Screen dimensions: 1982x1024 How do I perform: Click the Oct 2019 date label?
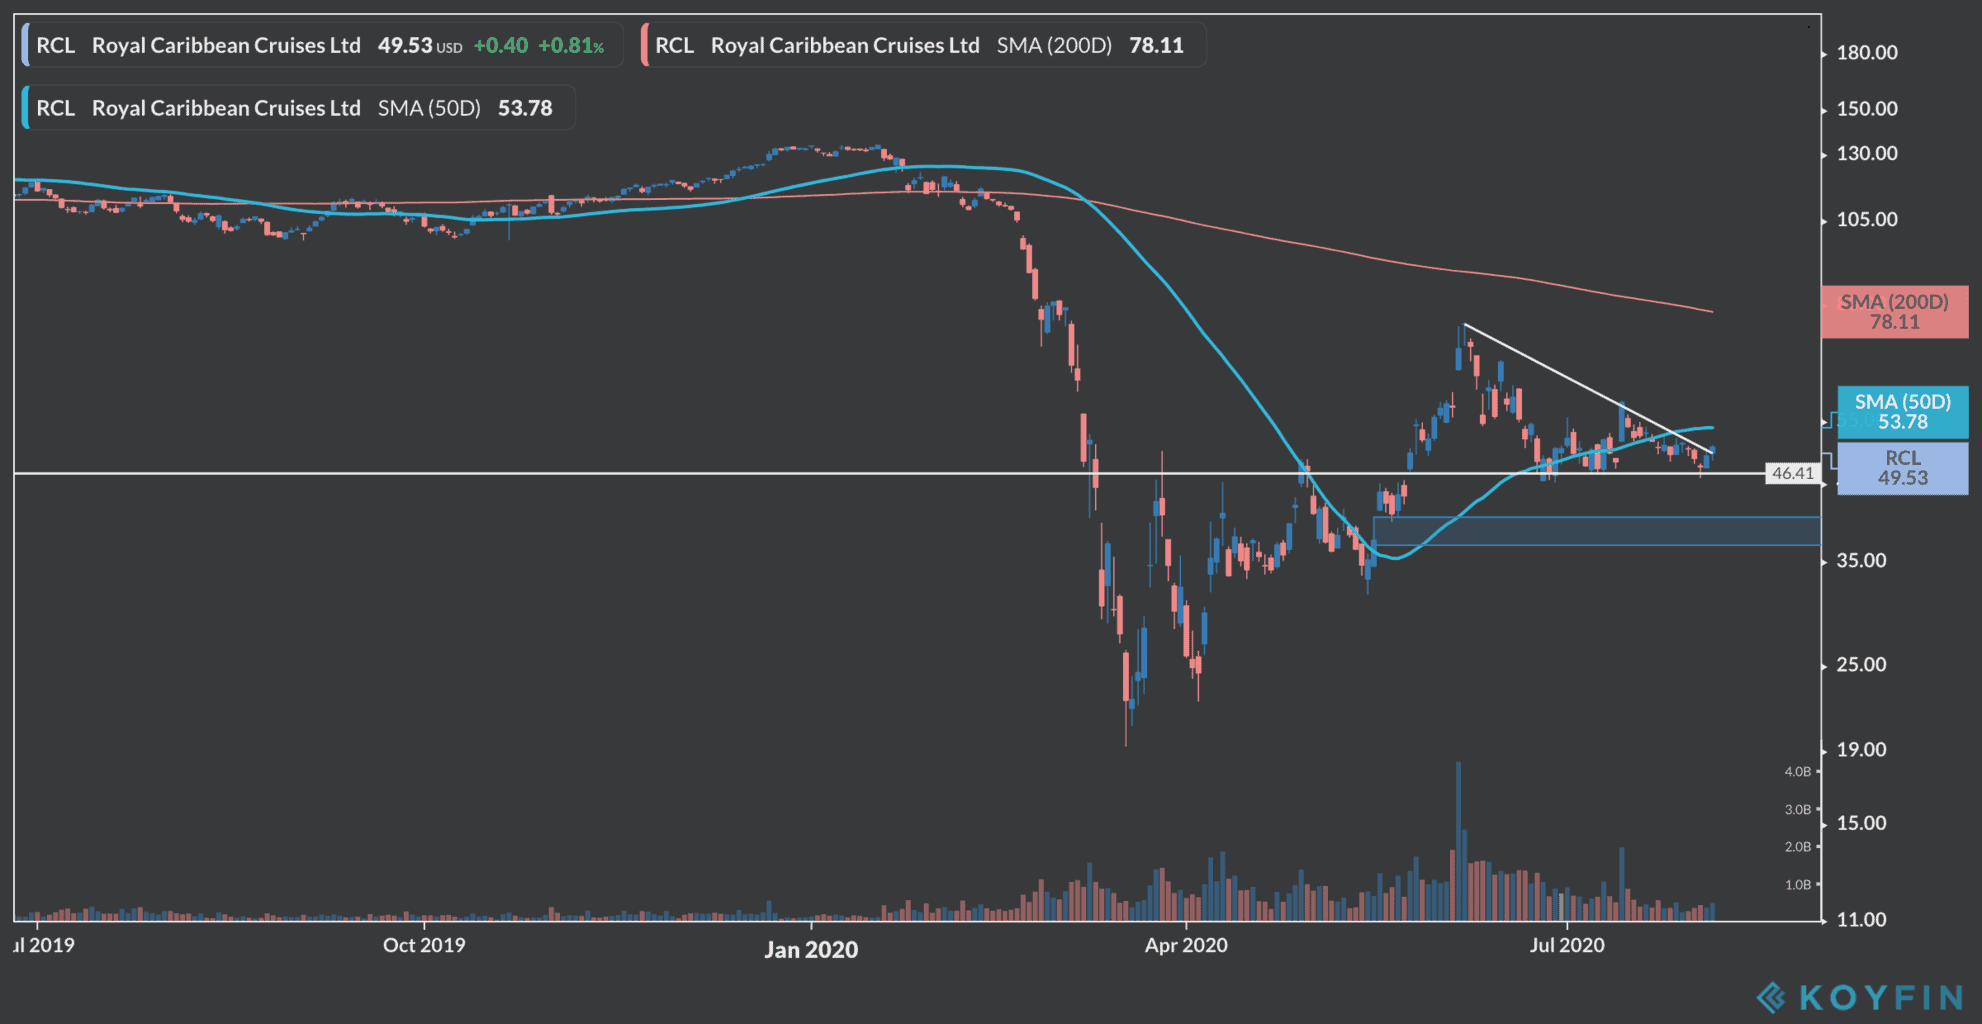(x=424, y=946)
